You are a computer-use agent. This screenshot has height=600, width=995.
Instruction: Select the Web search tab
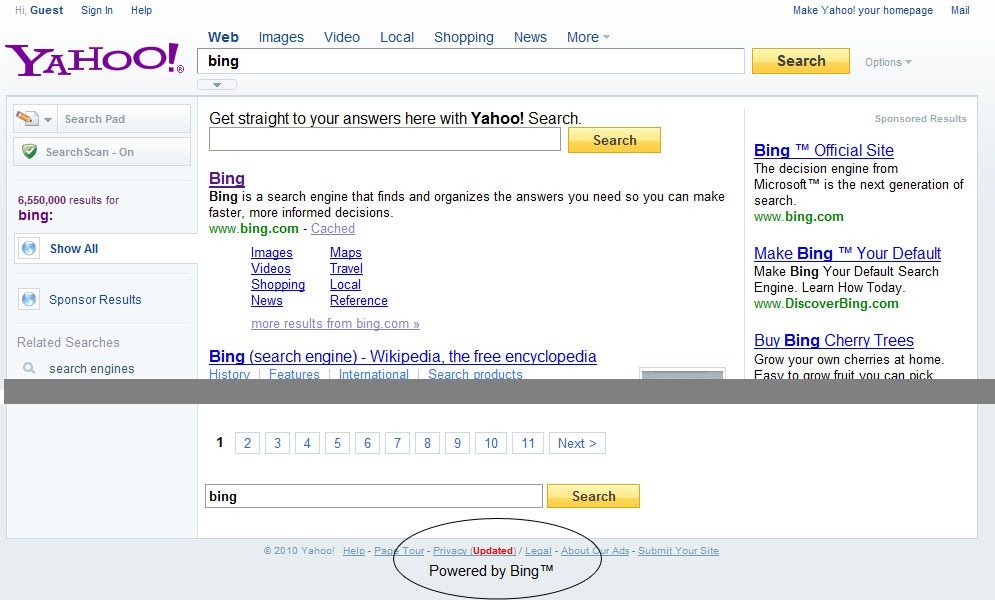click(x=223, y=37)
